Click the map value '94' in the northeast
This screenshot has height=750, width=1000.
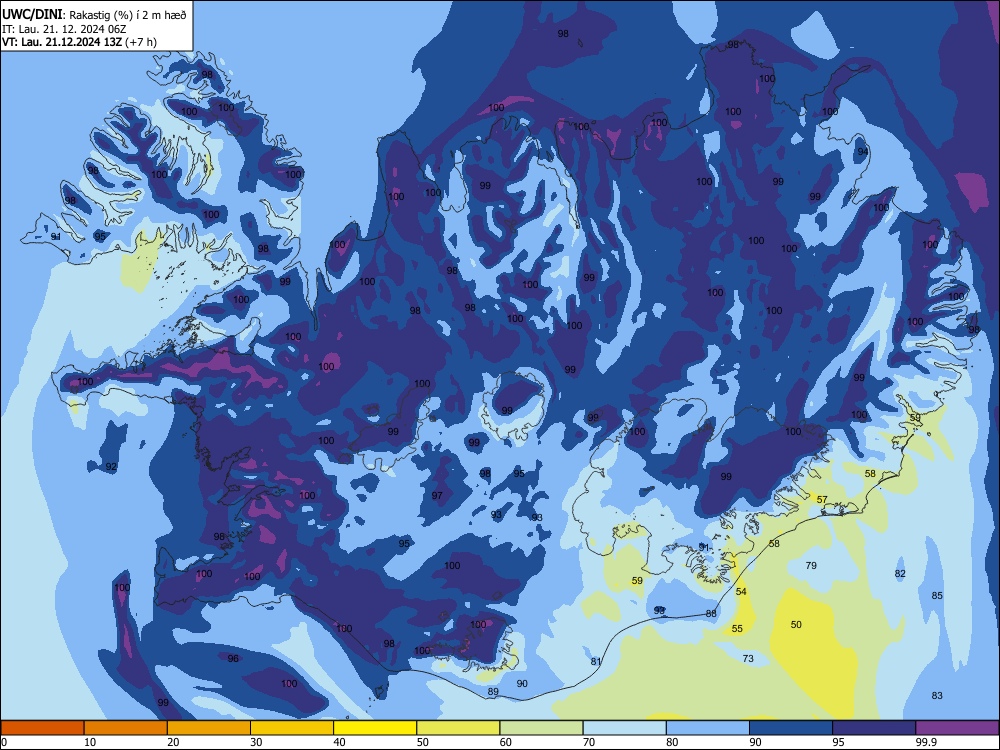pos(863,152)
